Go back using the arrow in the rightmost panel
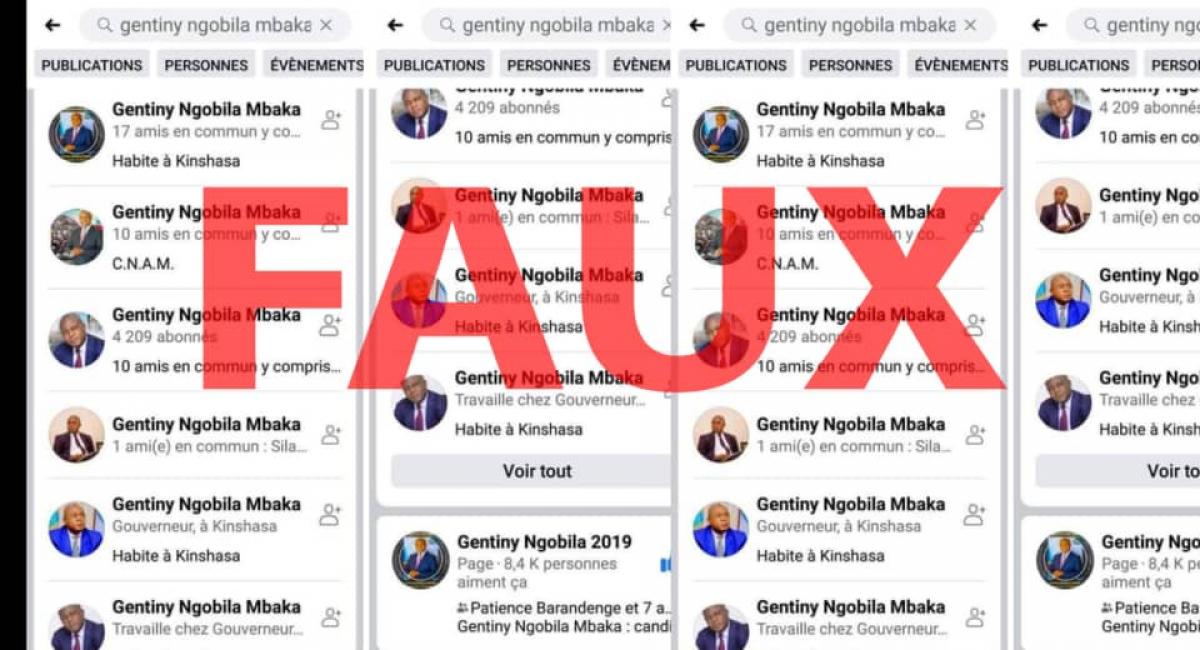Screen dimensions: 1200x650 click(1040, 26)
